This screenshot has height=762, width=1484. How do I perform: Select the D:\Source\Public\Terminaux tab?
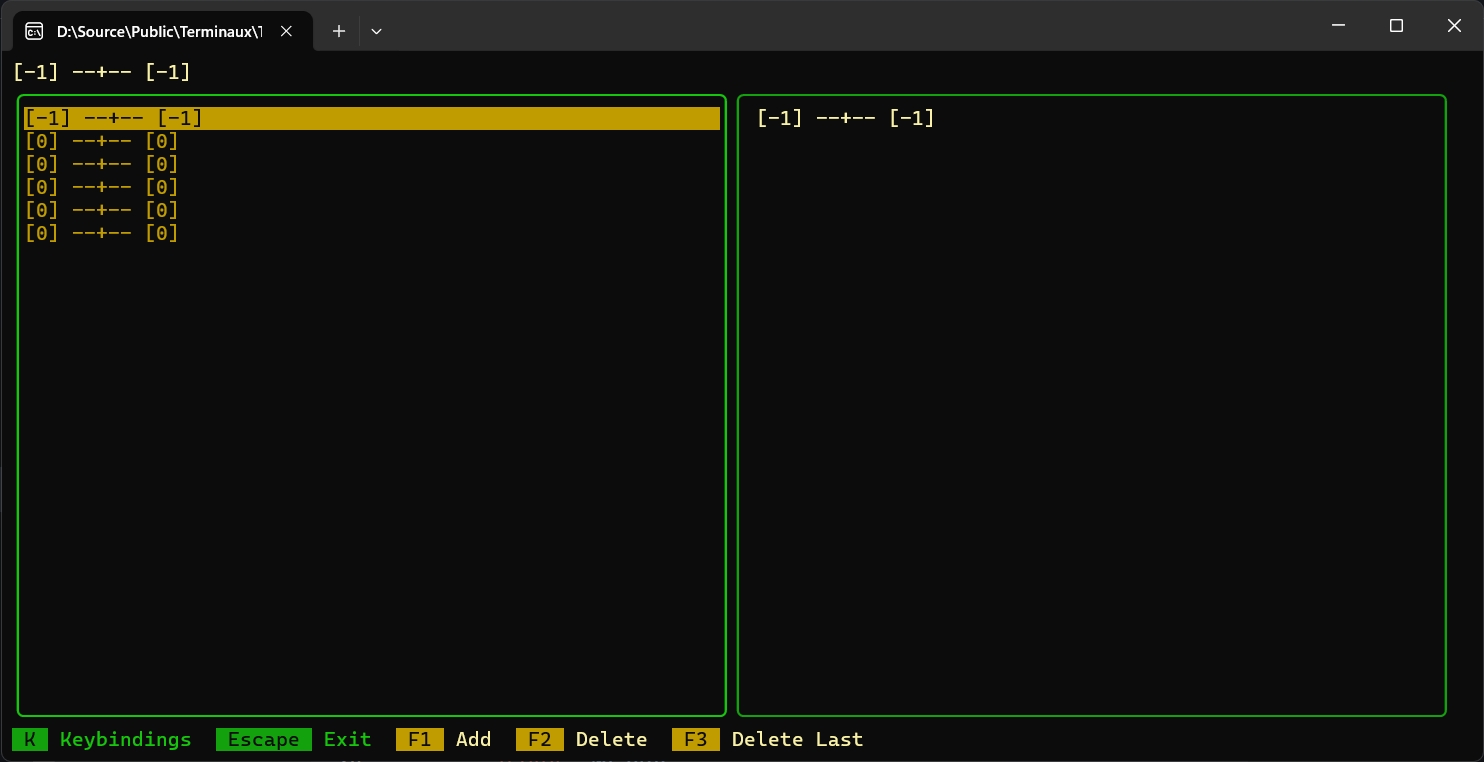point(160,31)
